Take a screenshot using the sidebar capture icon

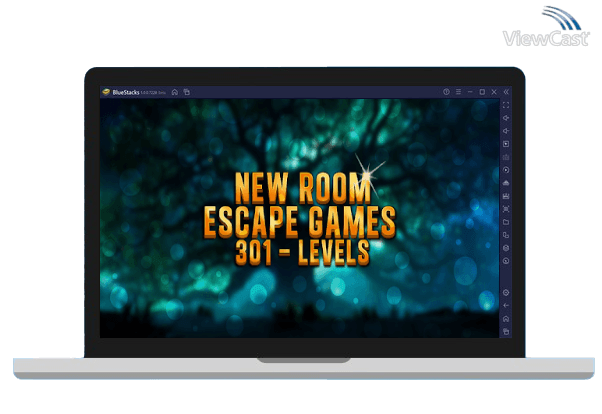pos(506,209)
